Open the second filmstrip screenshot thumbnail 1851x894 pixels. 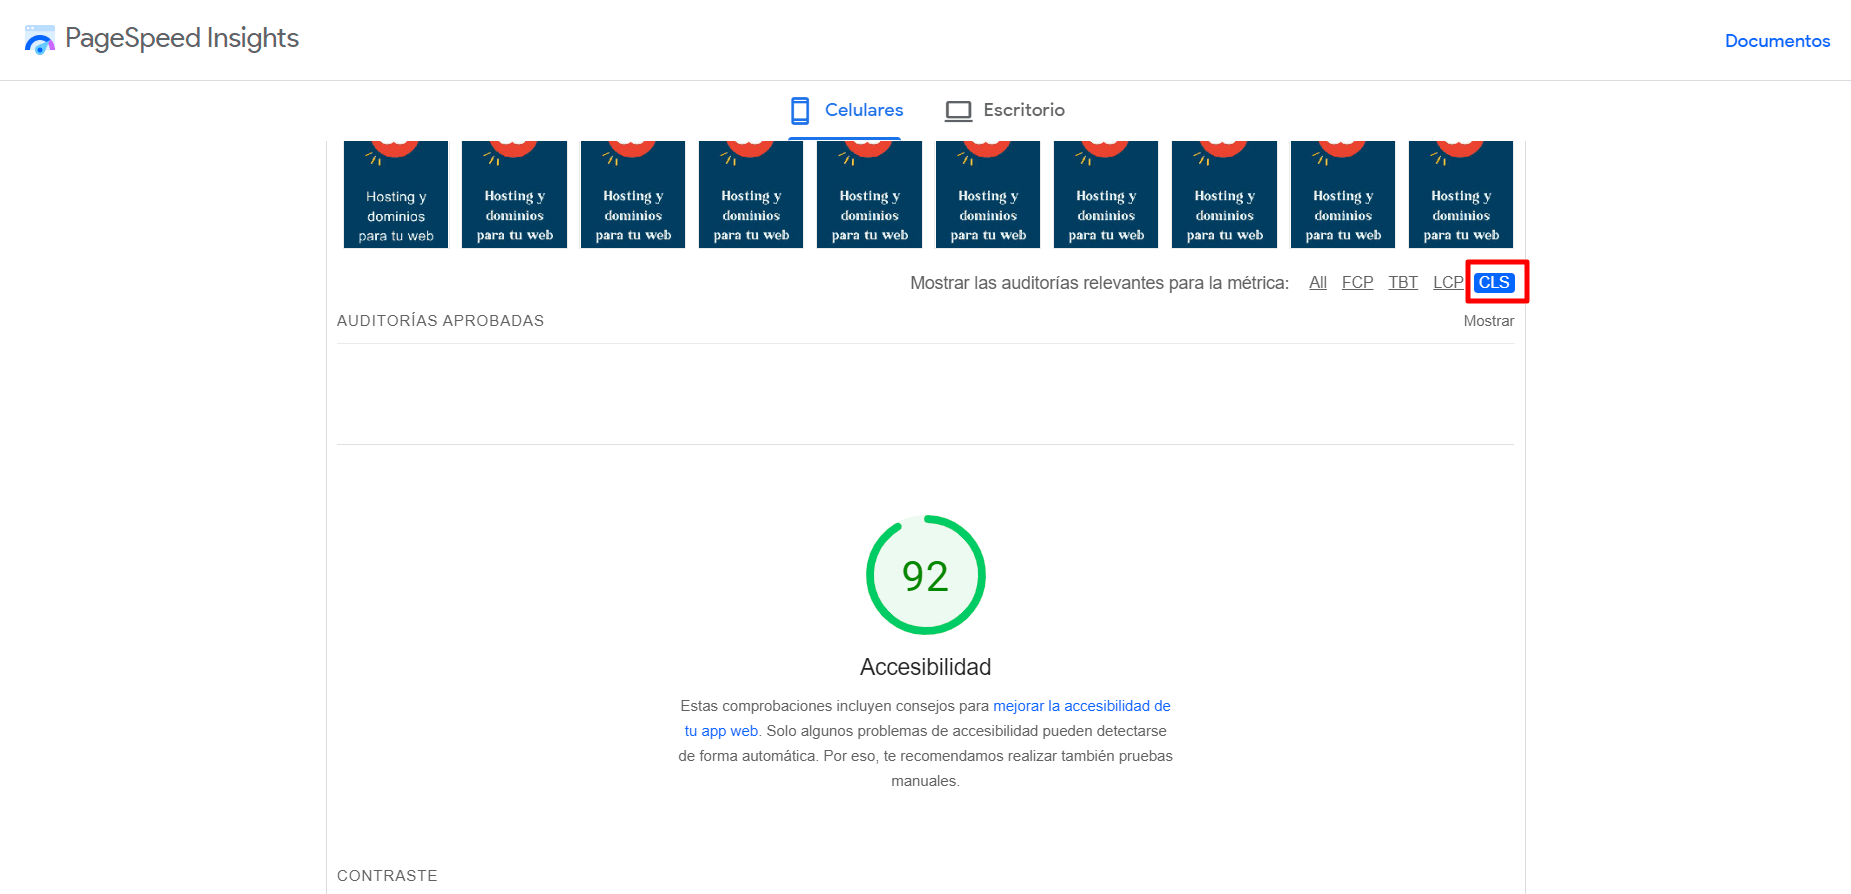pyautogui.click(x=514, y=194)
